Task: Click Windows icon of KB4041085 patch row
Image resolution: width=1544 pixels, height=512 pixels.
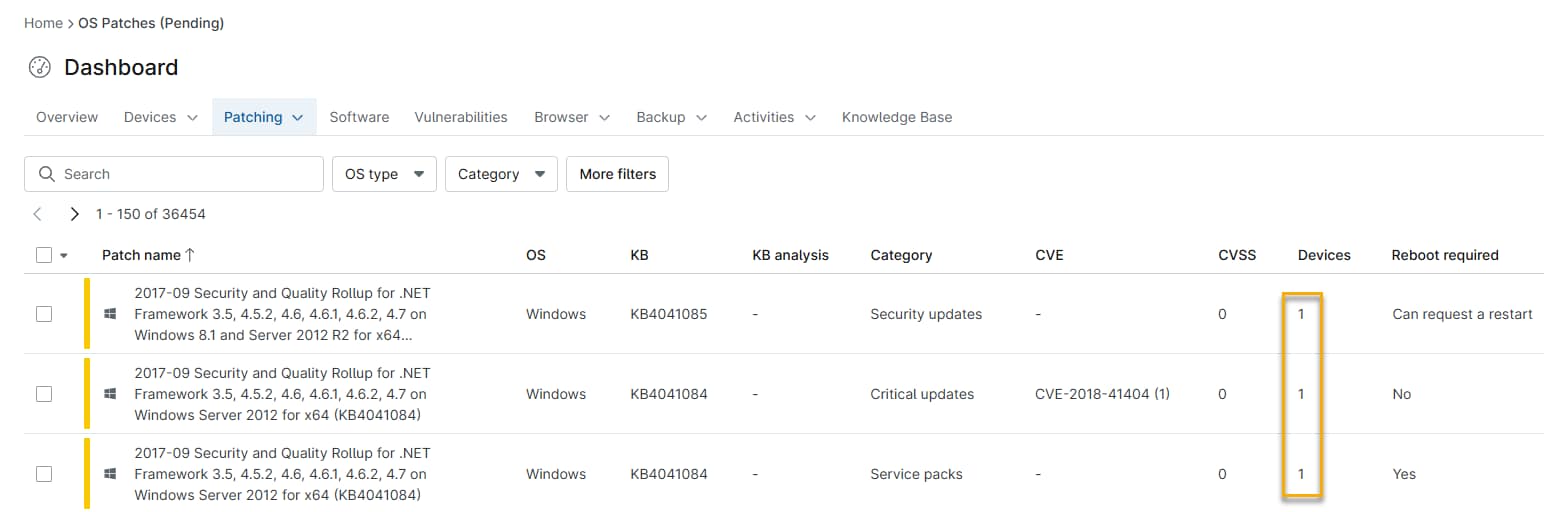Action: (110, 314)
